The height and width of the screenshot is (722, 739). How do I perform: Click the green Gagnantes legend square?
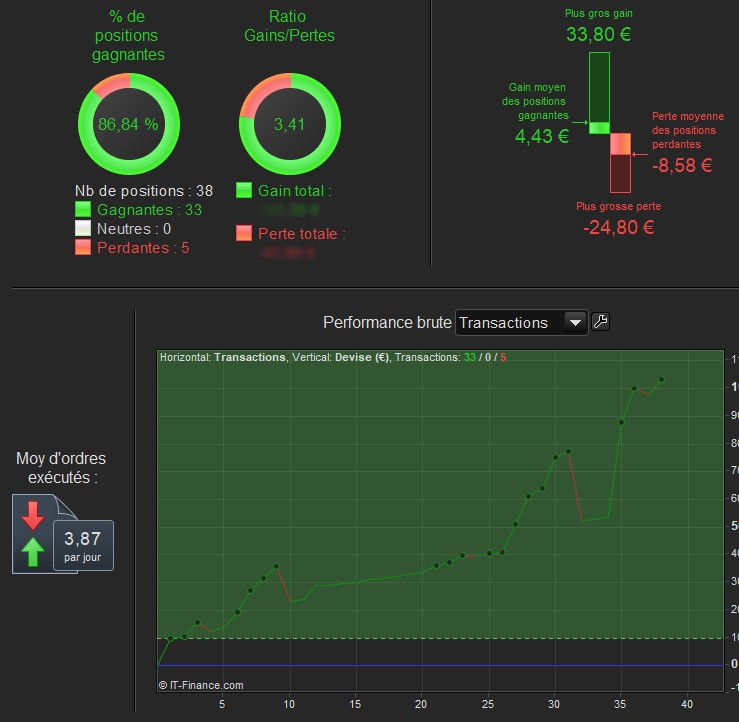(x=83, y=209)
